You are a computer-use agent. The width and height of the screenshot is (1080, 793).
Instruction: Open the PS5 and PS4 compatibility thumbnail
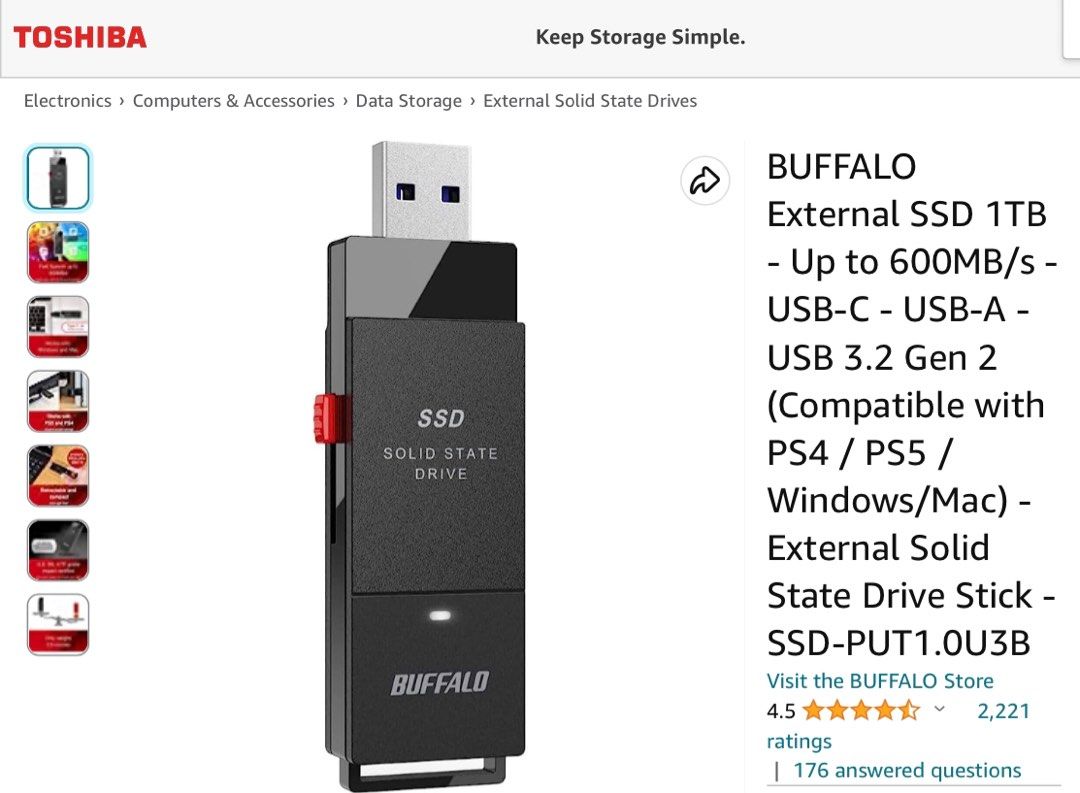(x=57, y=400)
